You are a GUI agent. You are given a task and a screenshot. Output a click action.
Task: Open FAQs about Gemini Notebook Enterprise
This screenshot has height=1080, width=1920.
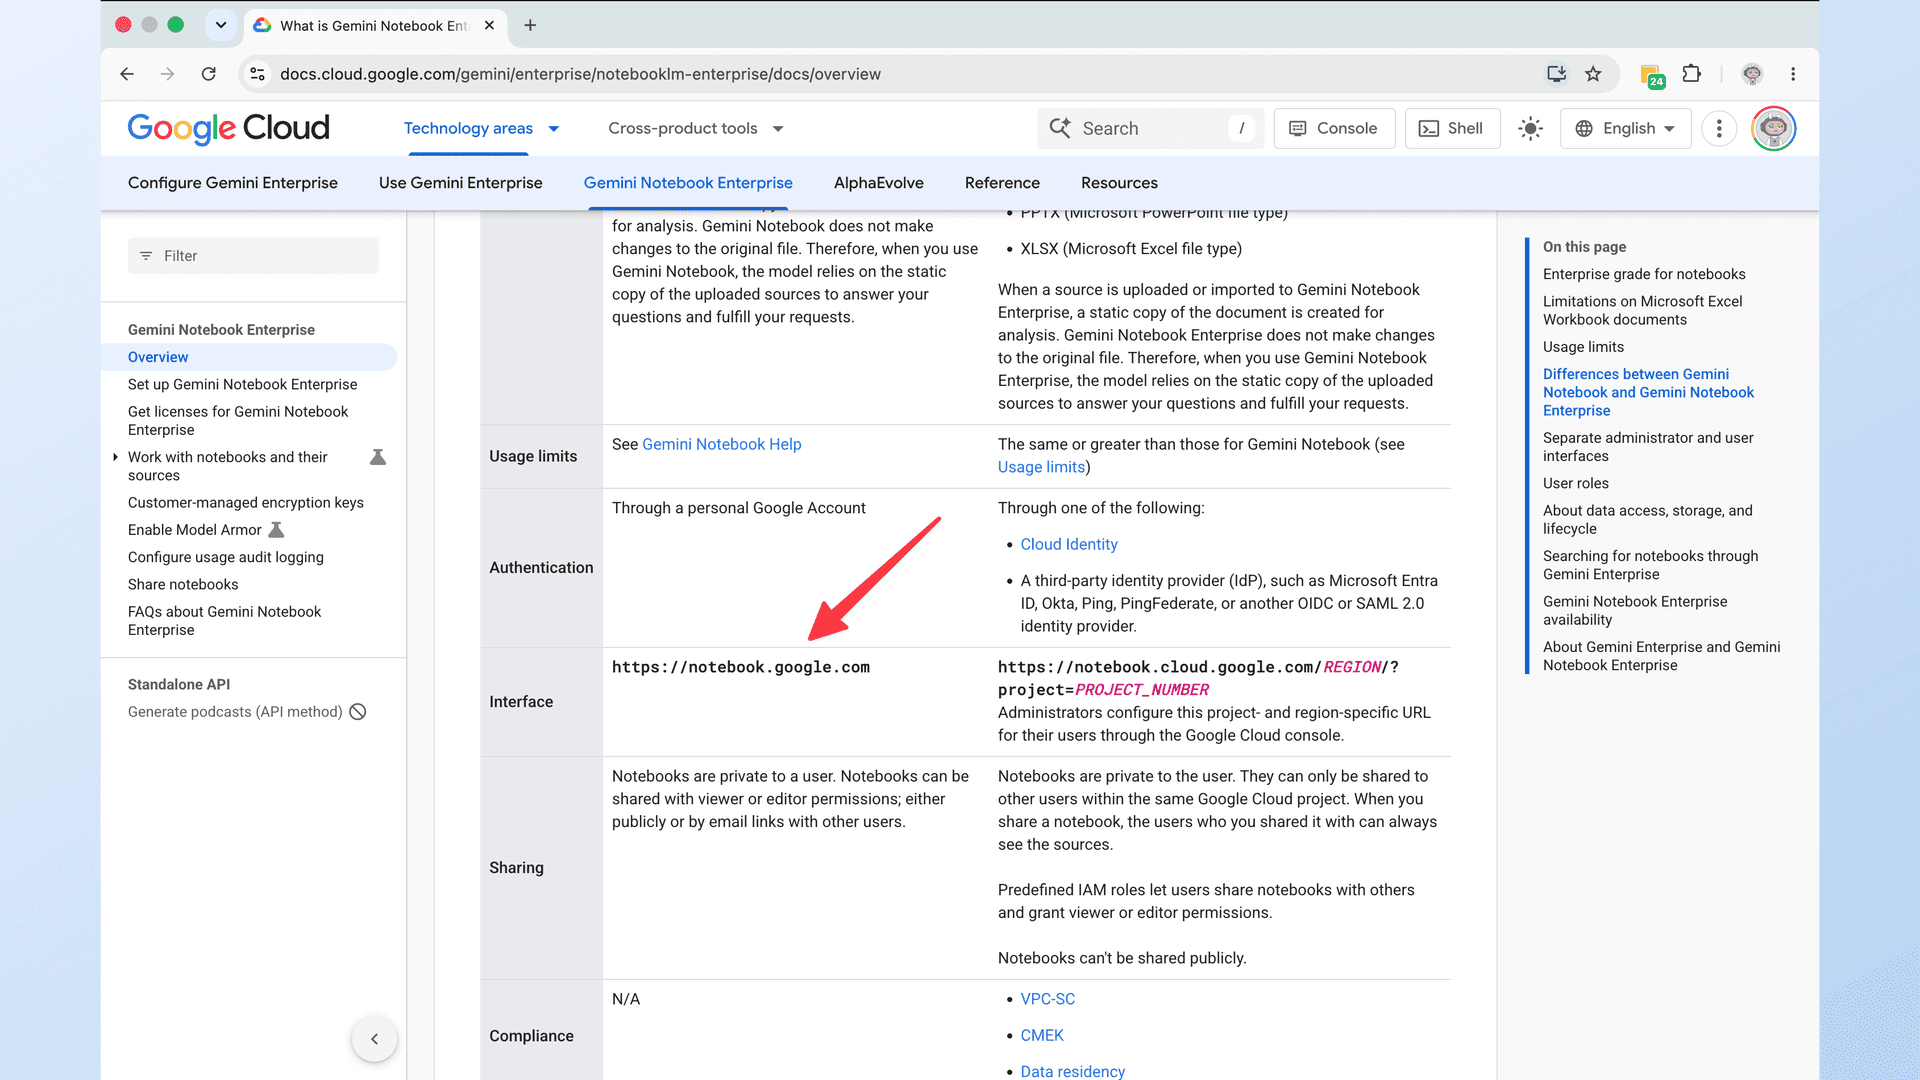coord(224,621)
